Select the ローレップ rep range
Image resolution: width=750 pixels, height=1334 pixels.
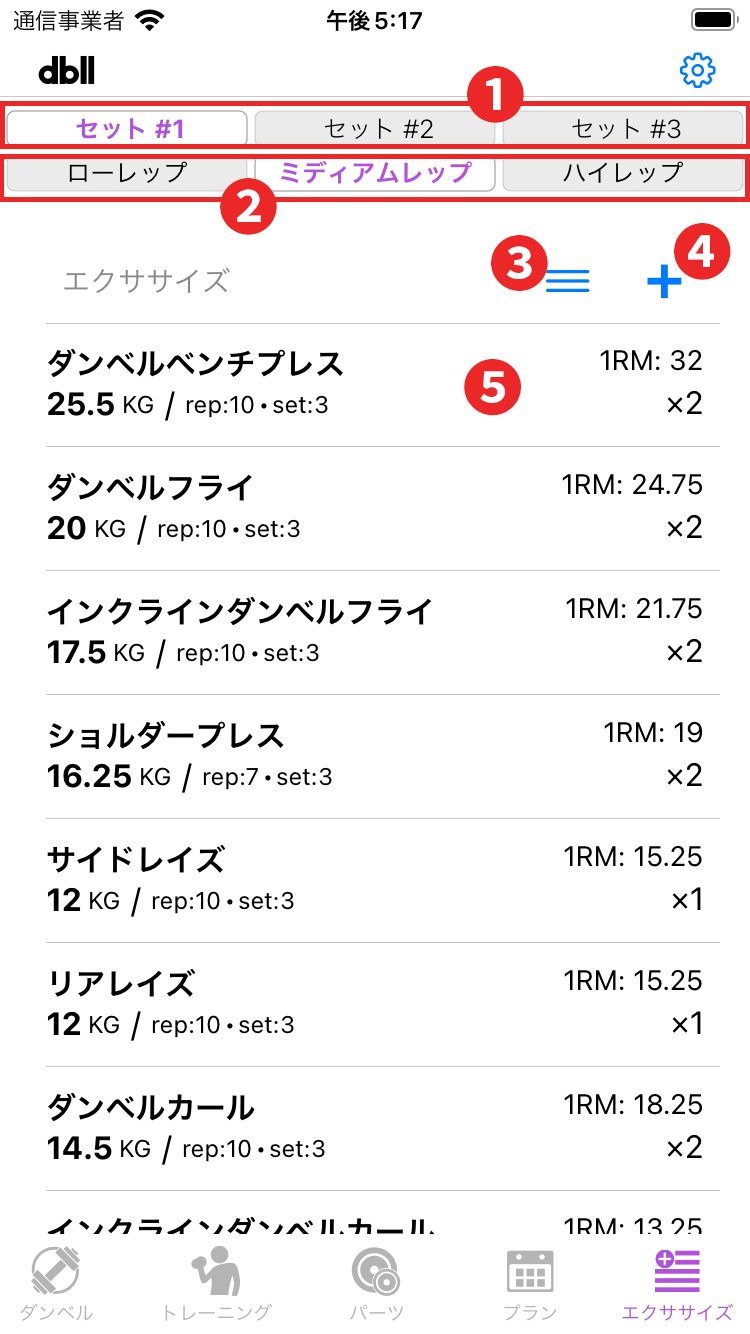pos(127,173)
